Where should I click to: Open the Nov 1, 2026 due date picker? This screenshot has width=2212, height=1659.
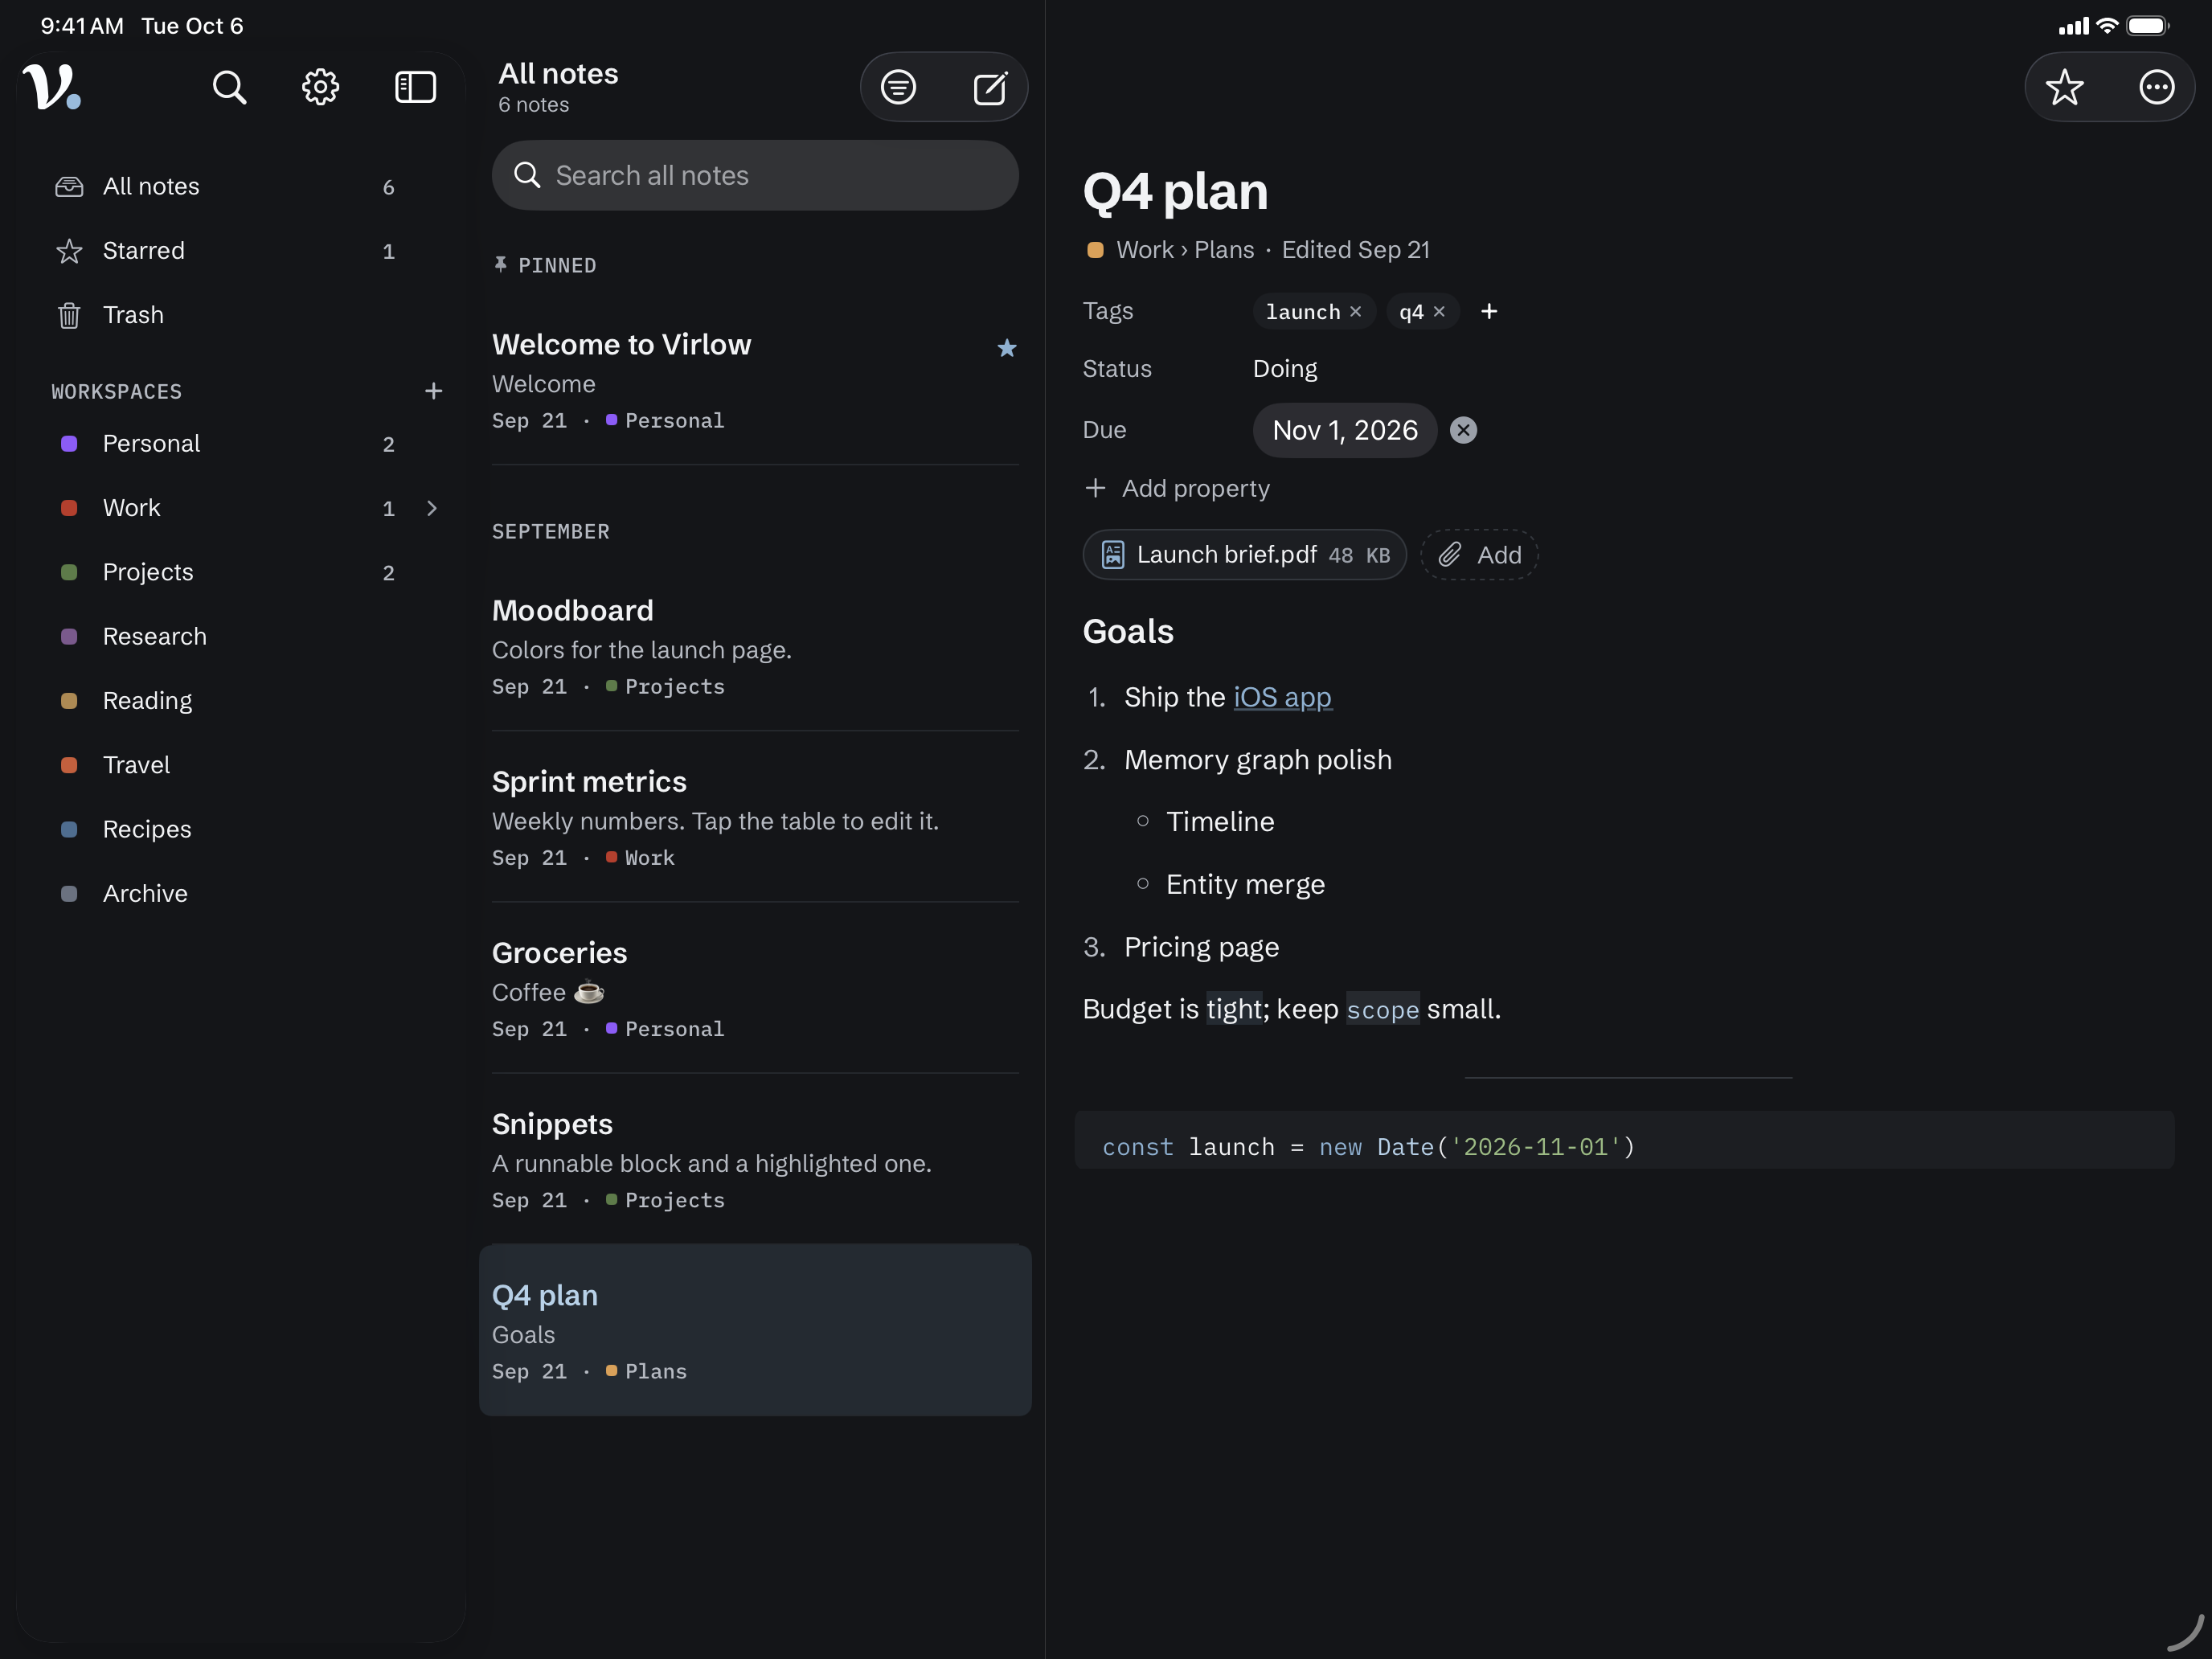(x=1344, y=430)
